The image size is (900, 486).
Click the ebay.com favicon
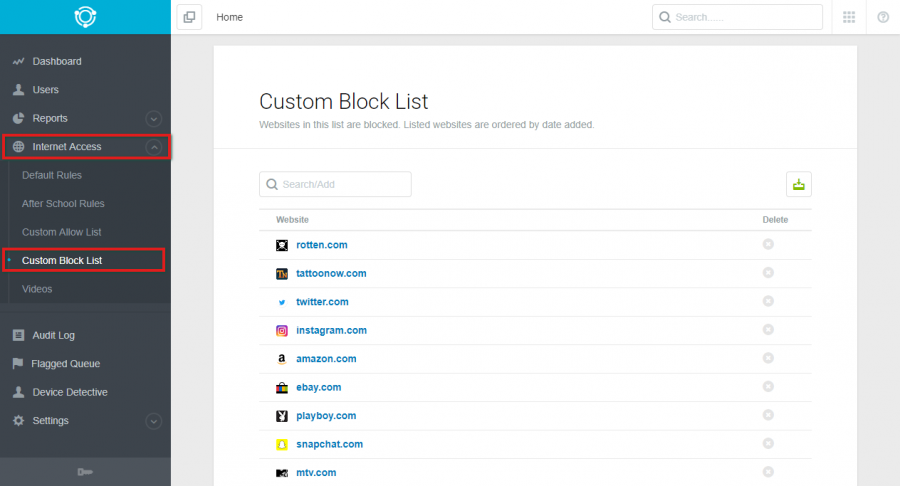point(282,388)
